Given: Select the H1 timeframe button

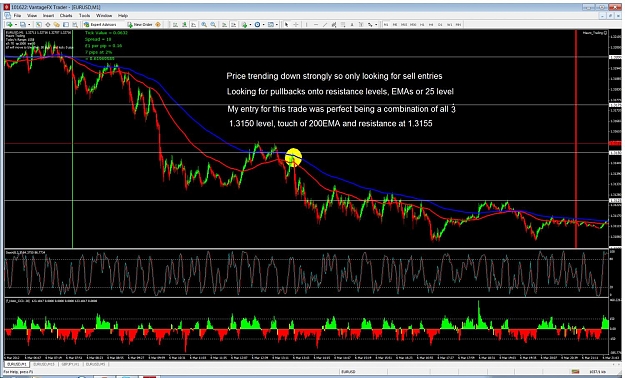Looking at the screenshot, I should tap(422, 25).
